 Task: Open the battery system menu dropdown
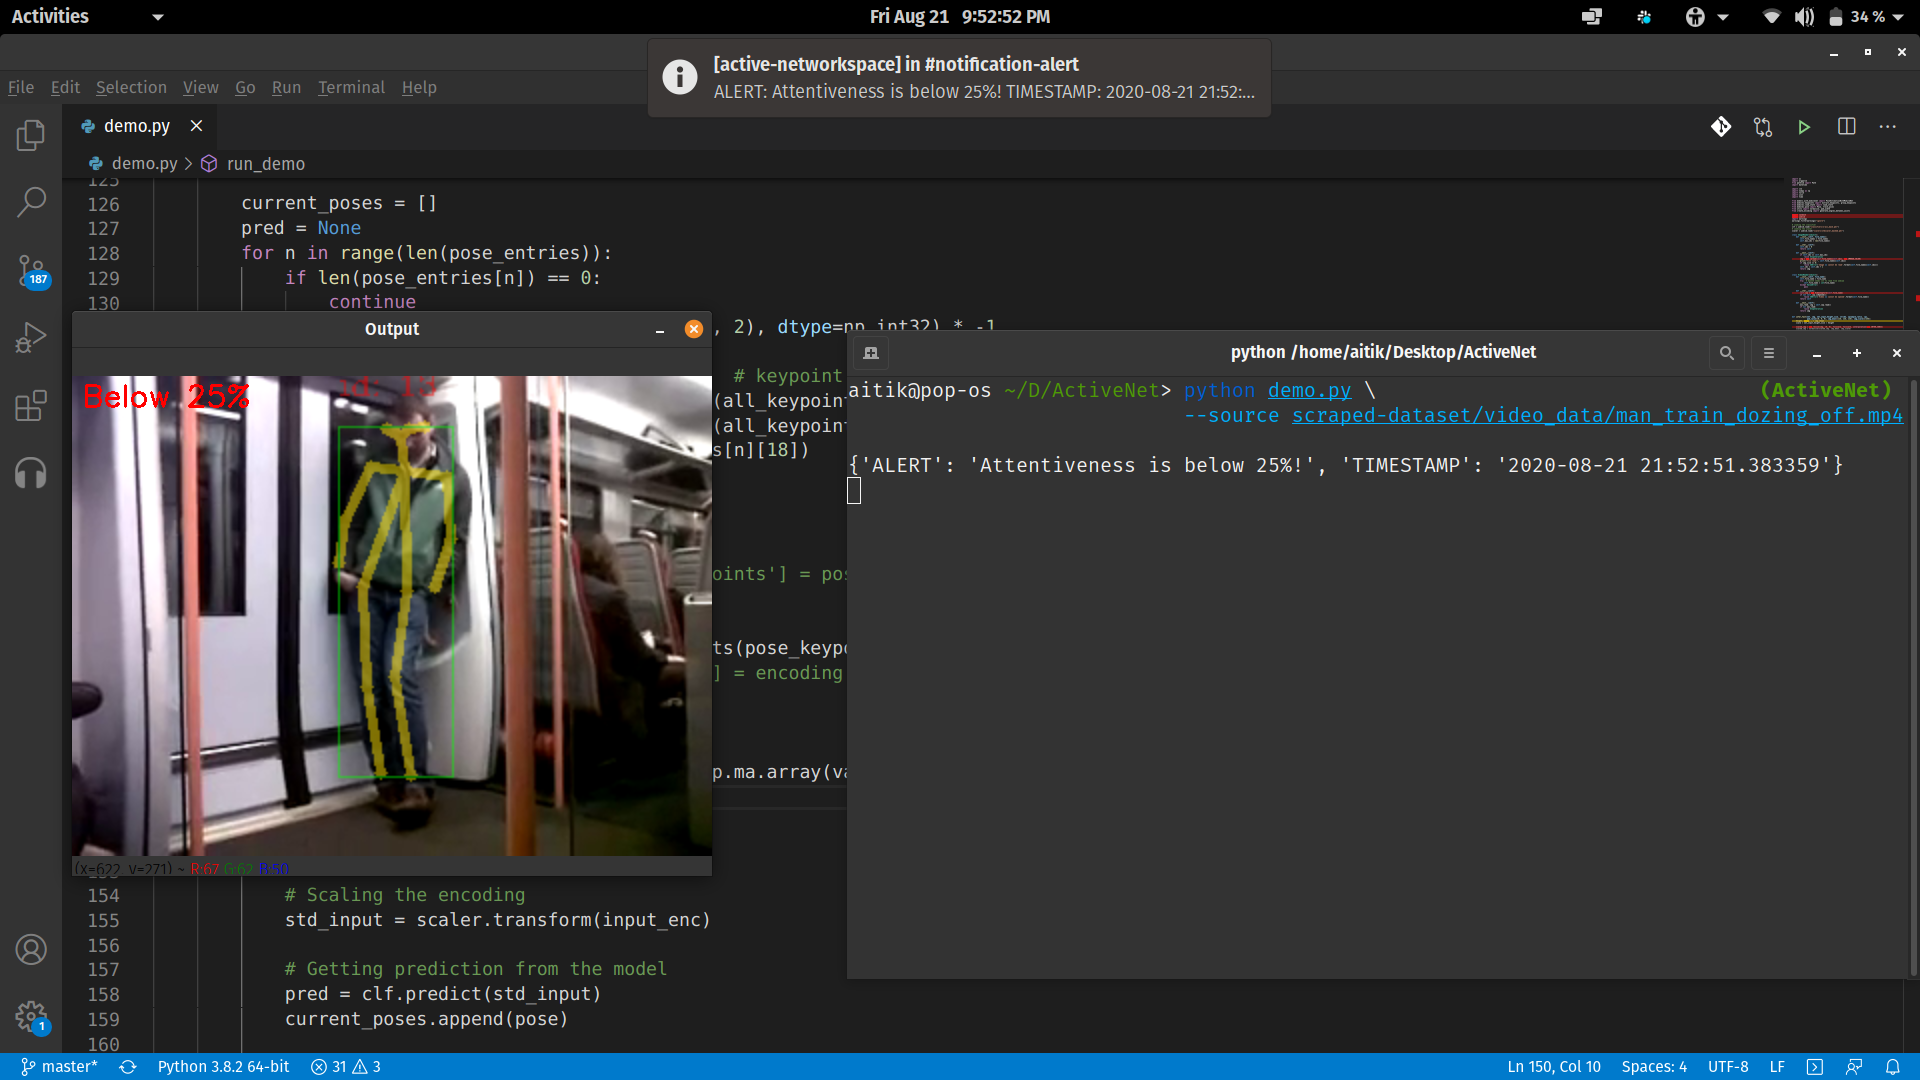(x=1898, y=17)
